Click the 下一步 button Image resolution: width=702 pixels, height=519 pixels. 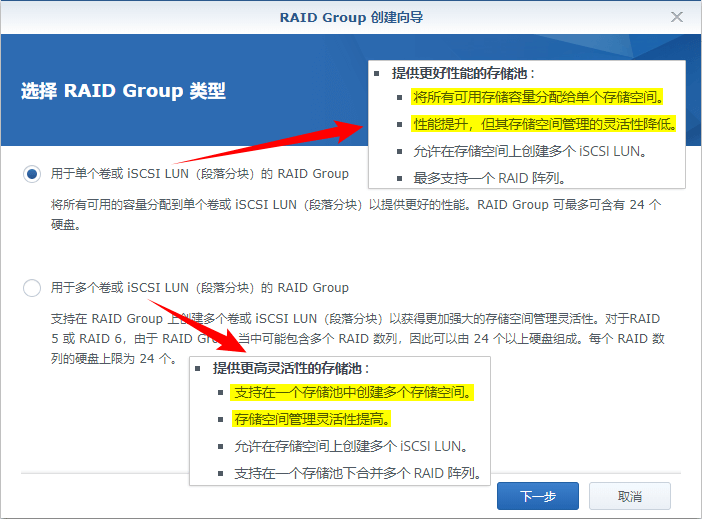point(538,496)
